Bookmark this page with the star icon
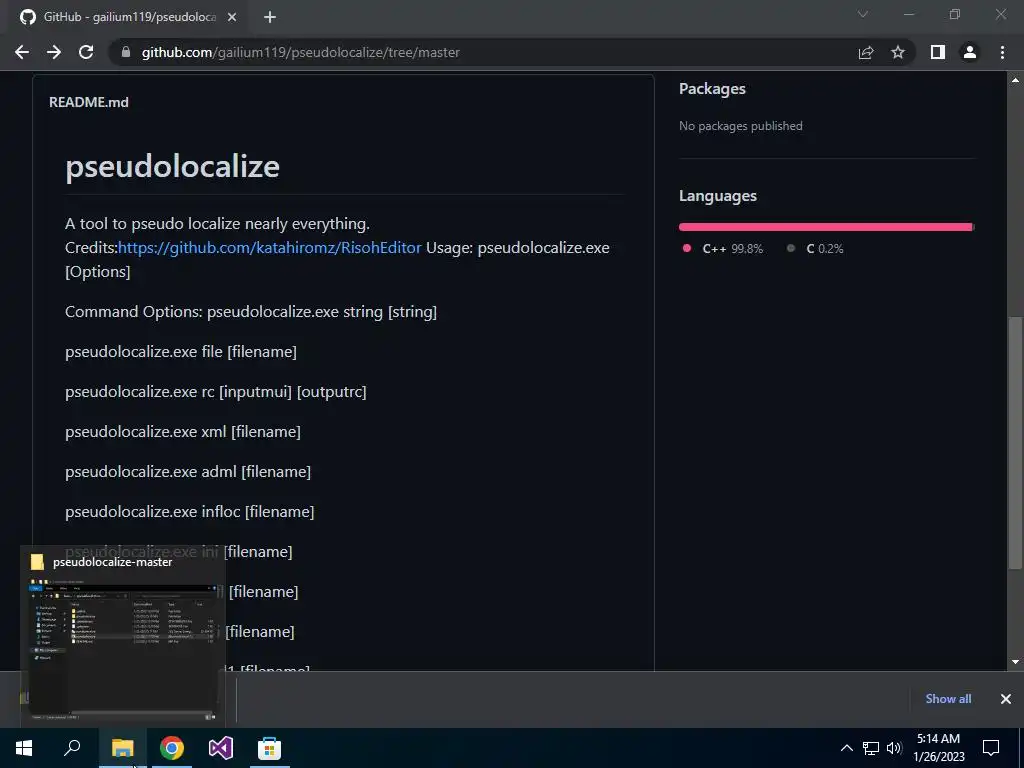Image resolution: width=1024 pixels, height=768 pixels. (x=898, y=52)
